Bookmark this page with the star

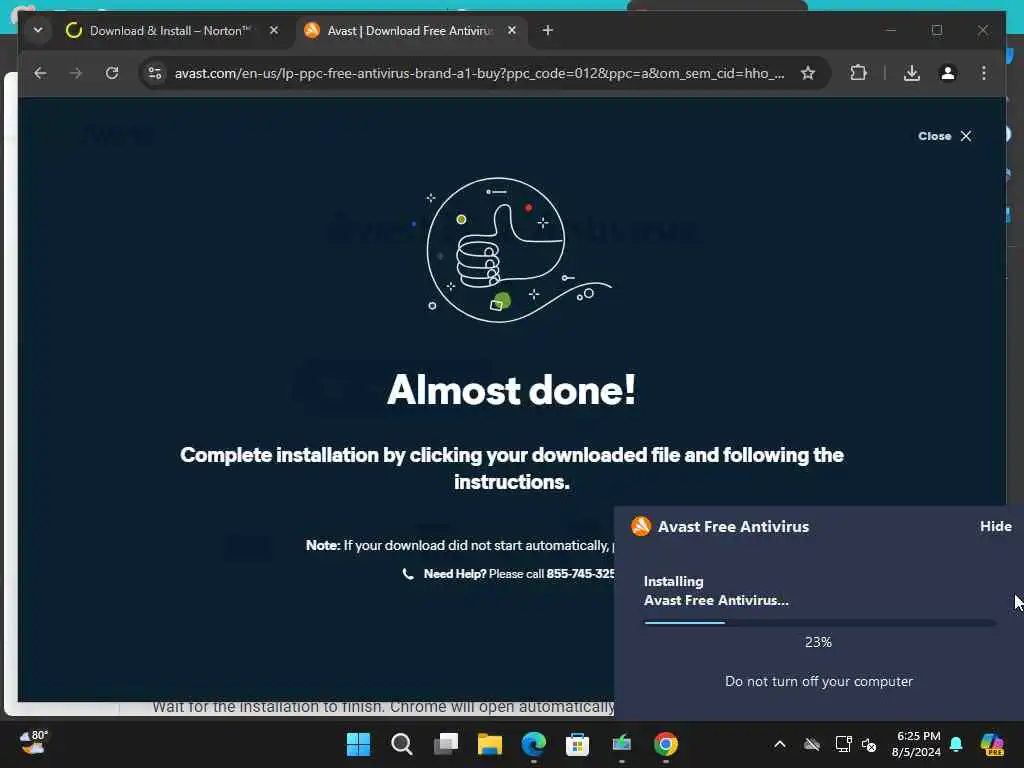pyautogui.click(x=808, y=73)
